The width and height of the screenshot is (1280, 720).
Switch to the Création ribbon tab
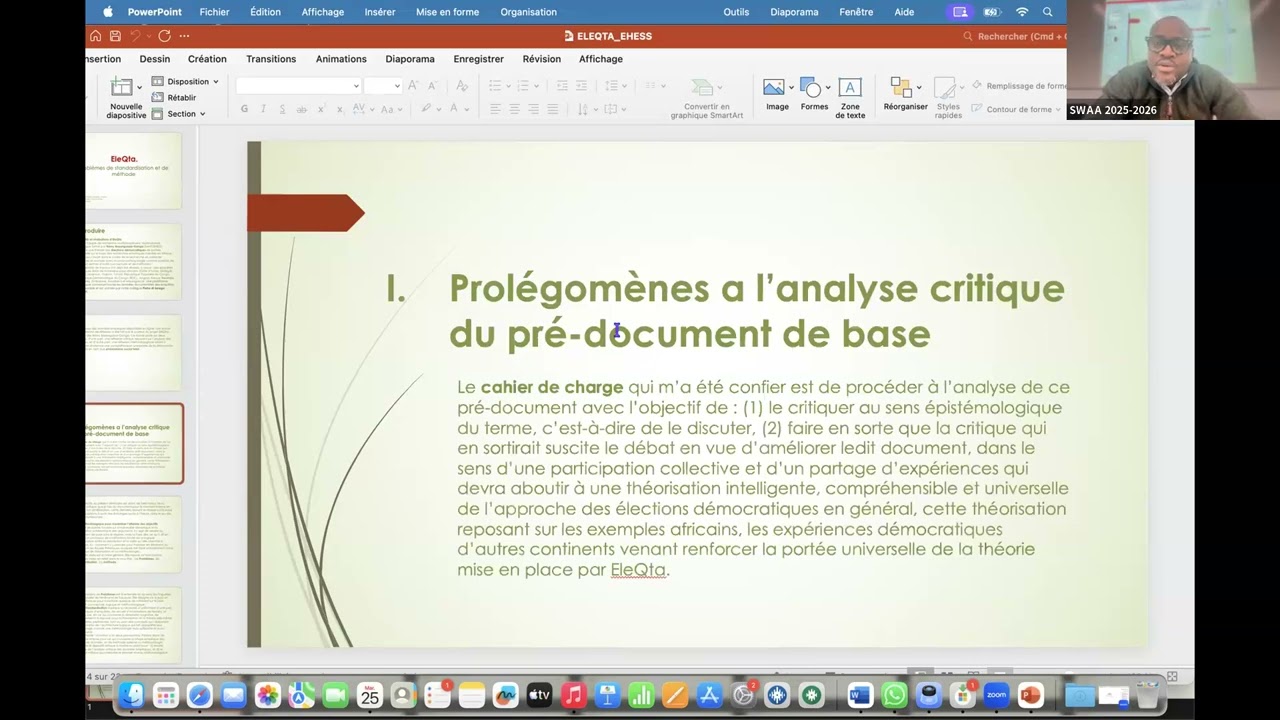207,59
